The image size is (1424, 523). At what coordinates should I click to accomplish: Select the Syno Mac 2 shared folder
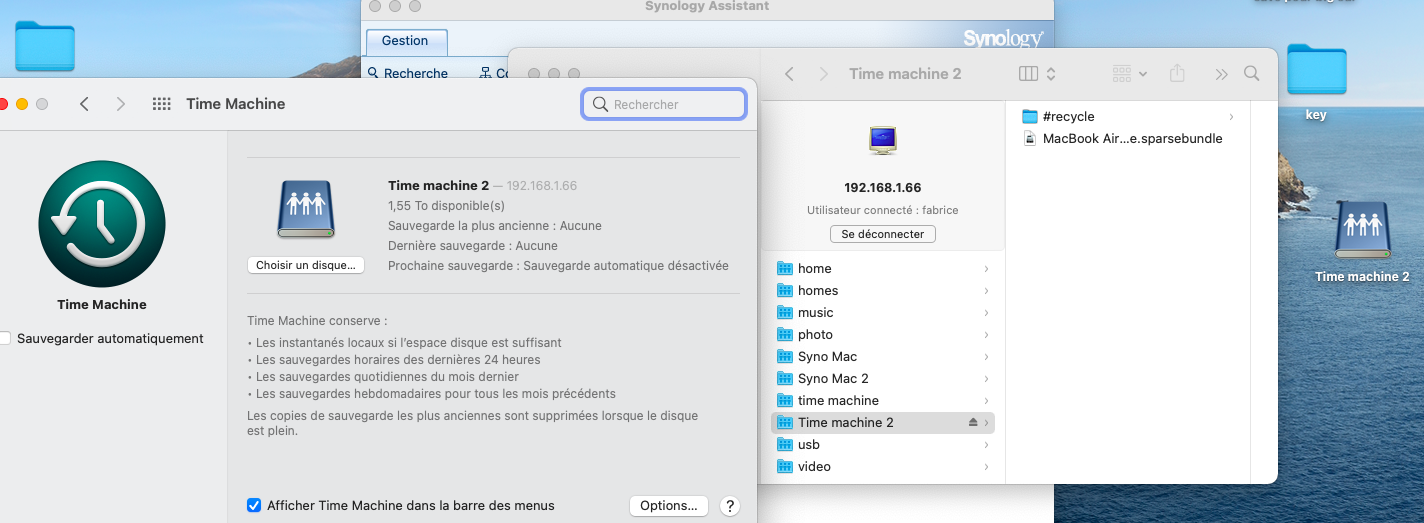[x=883, y=379]
